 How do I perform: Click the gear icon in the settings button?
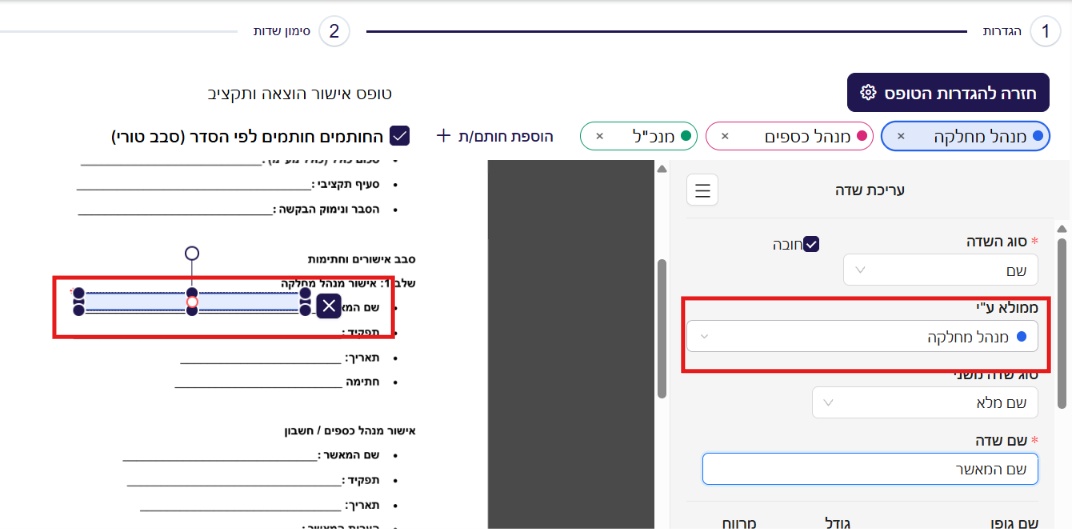pos(868,92)
